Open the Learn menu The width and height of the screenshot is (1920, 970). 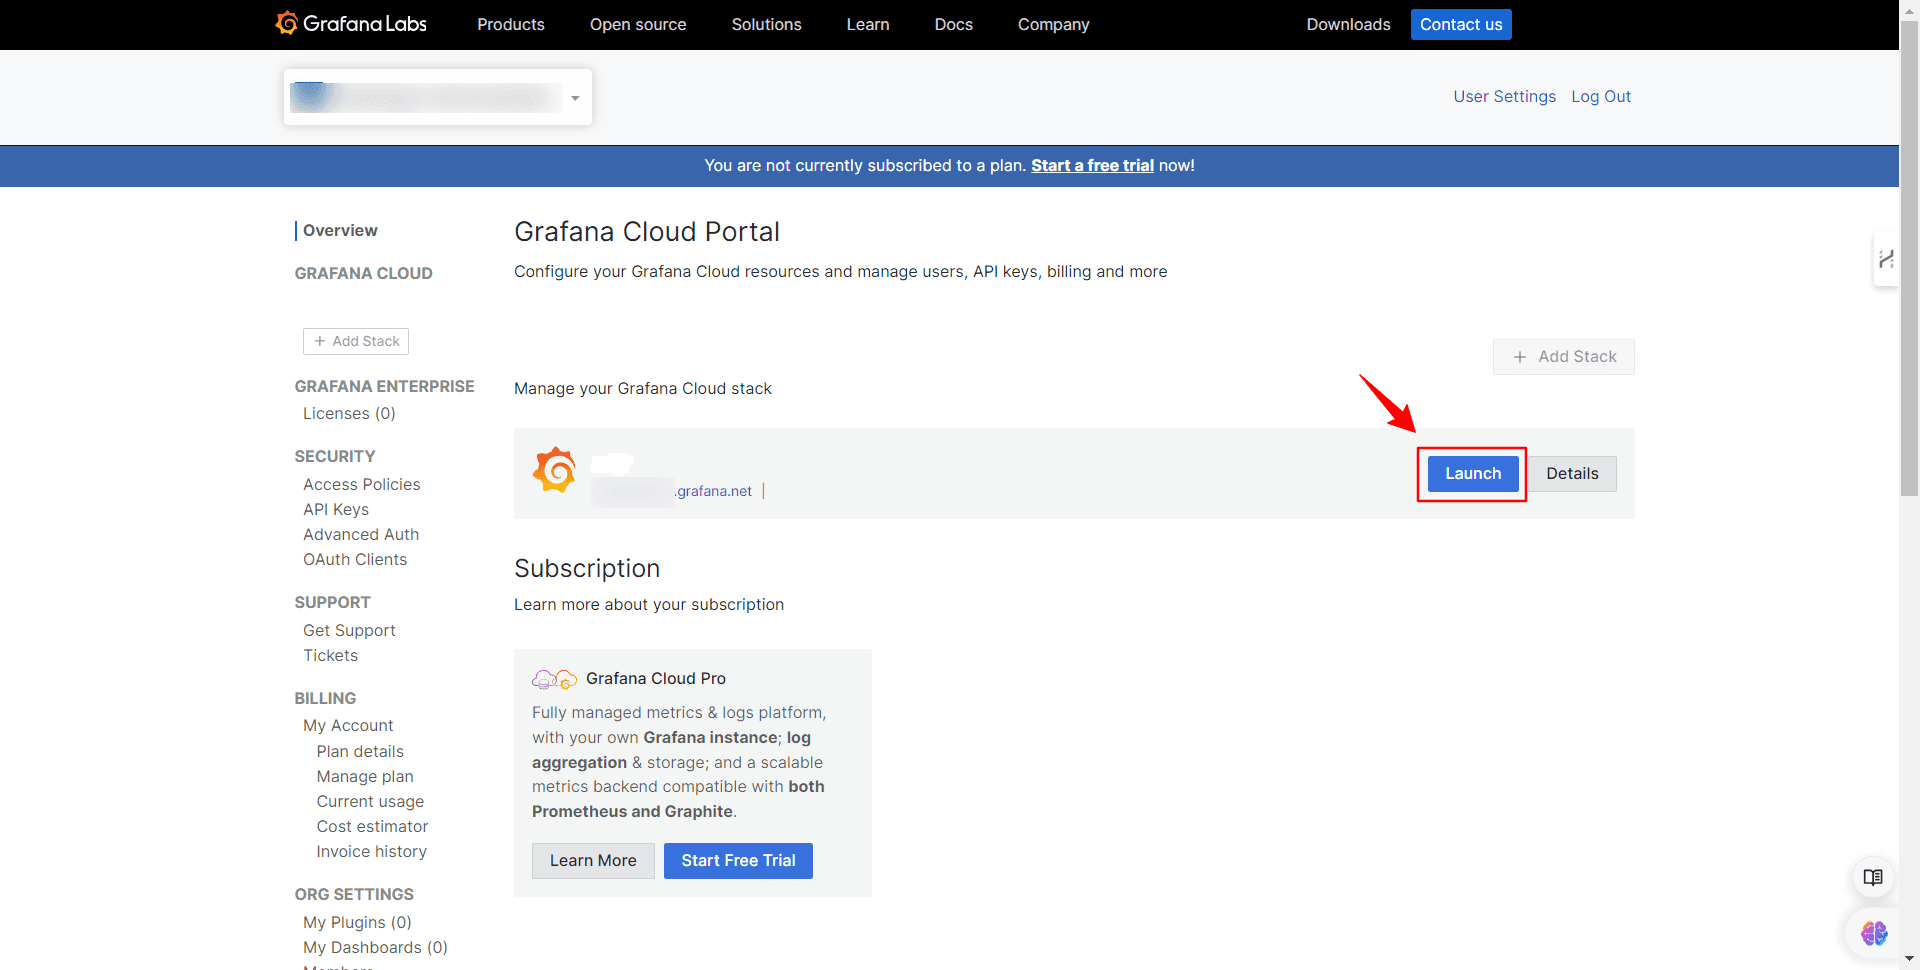[x=868, y=24]
